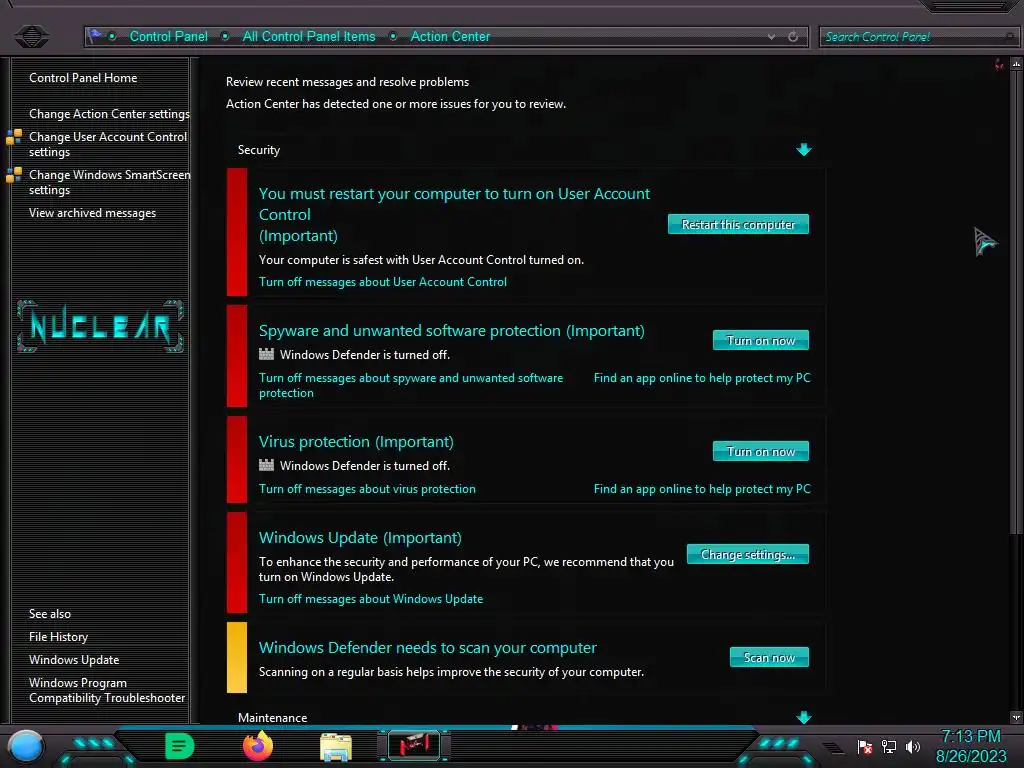
Task: Open the green notes app in taskbar
Action: pyautogui.click(x=179, y=746)
